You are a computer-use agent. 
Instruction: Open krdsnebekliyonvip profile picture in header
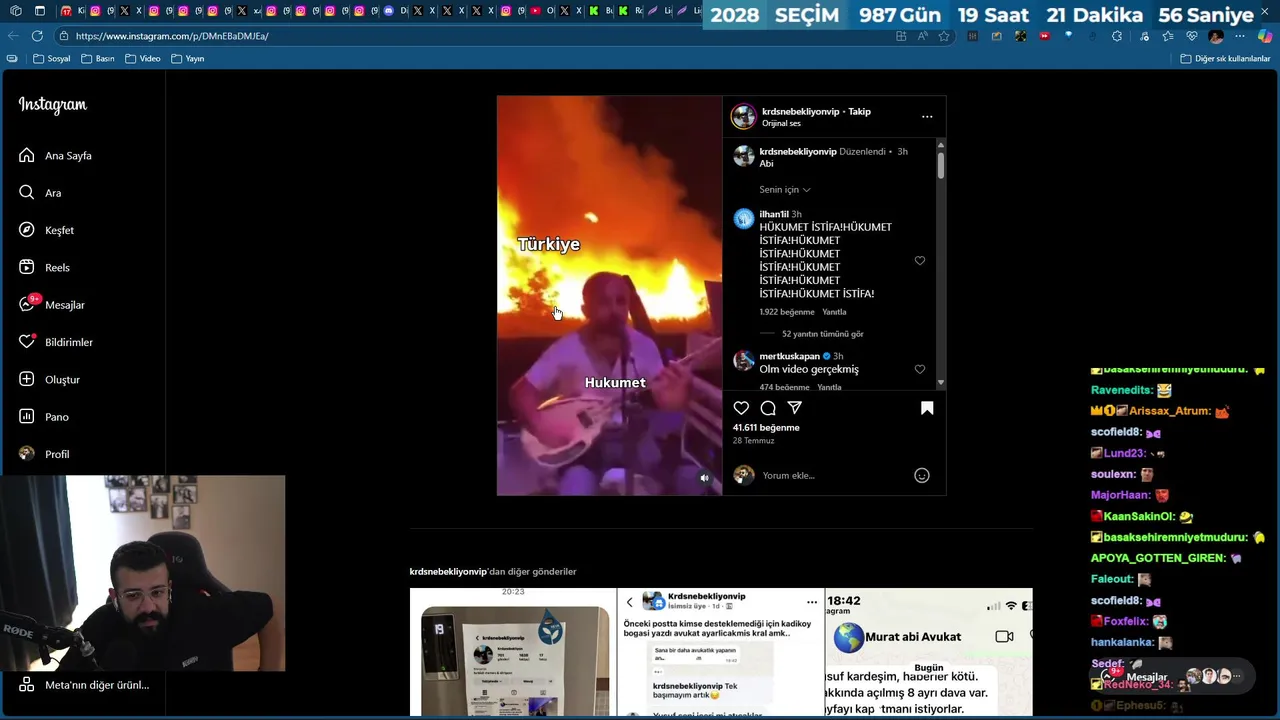pos(744,117)
